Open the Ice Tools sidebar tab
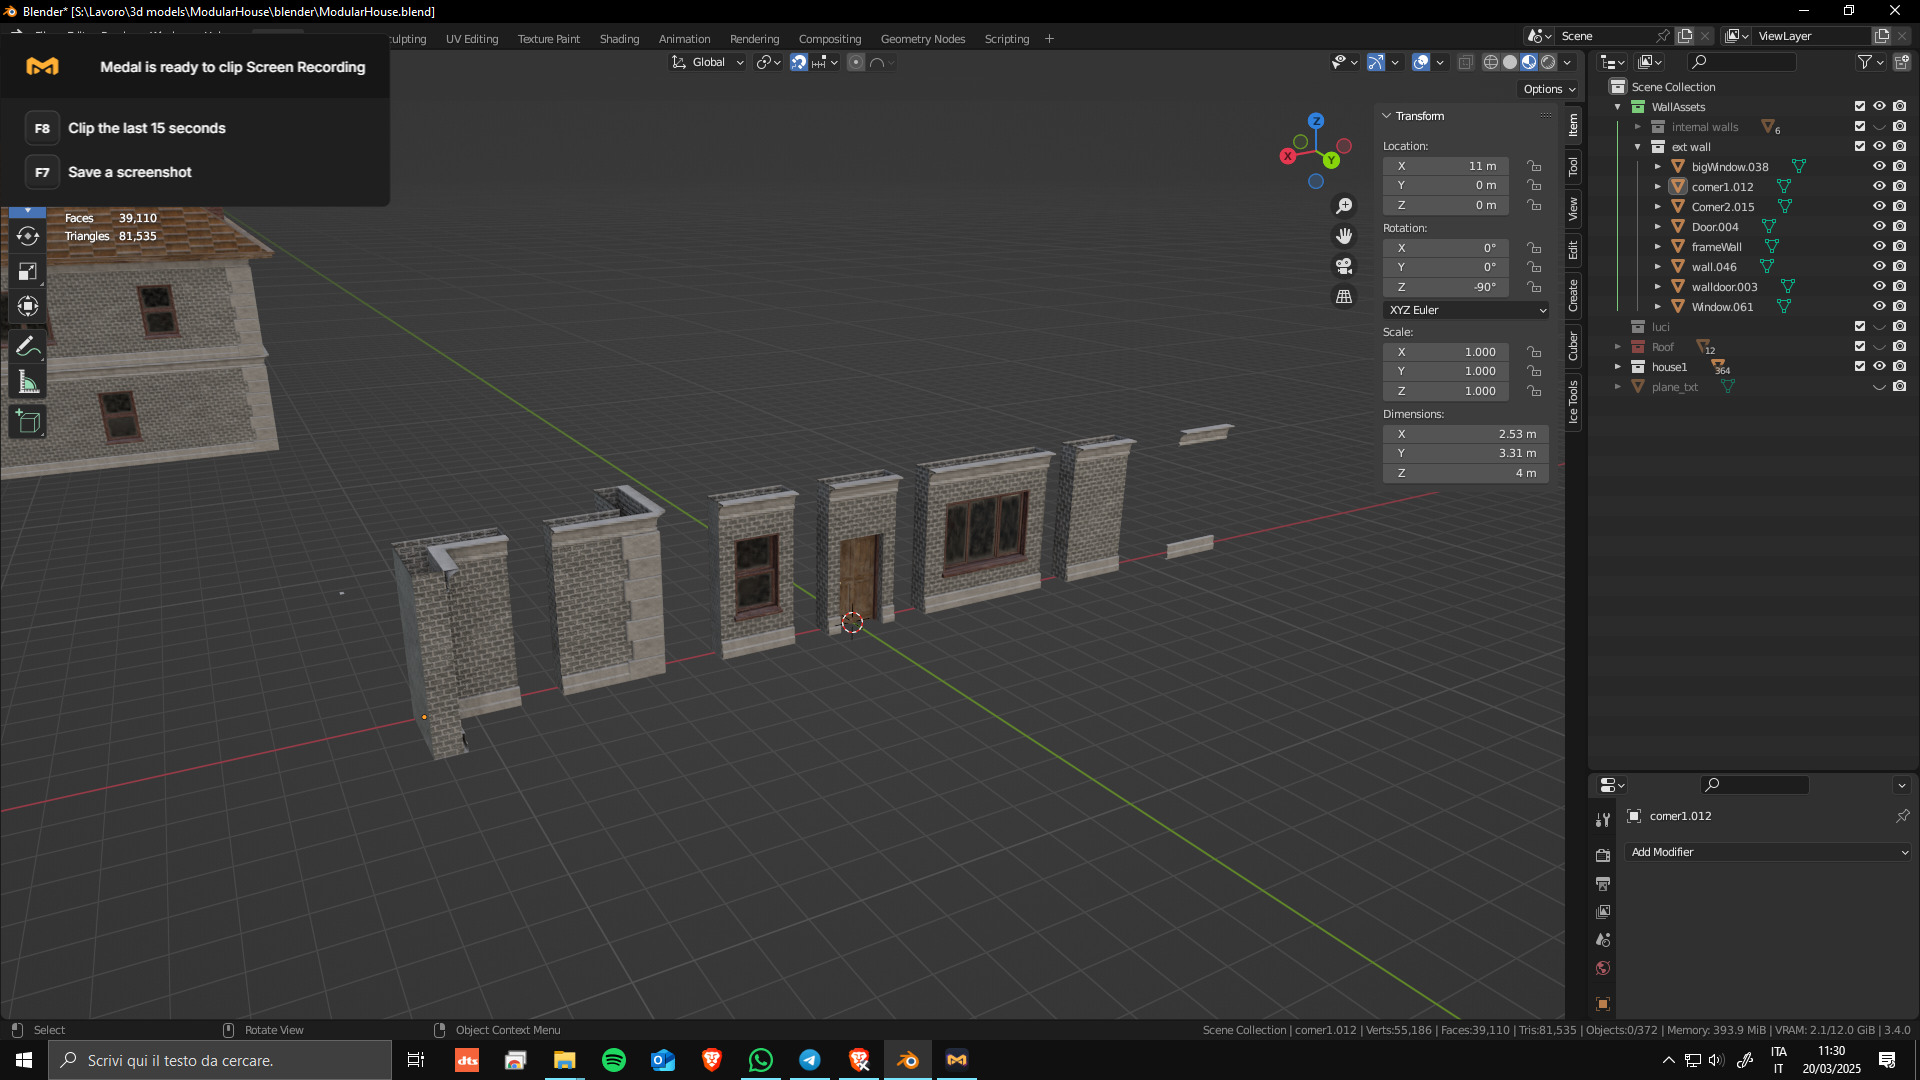The image size is (1920, 1080). click(1573, 402)
